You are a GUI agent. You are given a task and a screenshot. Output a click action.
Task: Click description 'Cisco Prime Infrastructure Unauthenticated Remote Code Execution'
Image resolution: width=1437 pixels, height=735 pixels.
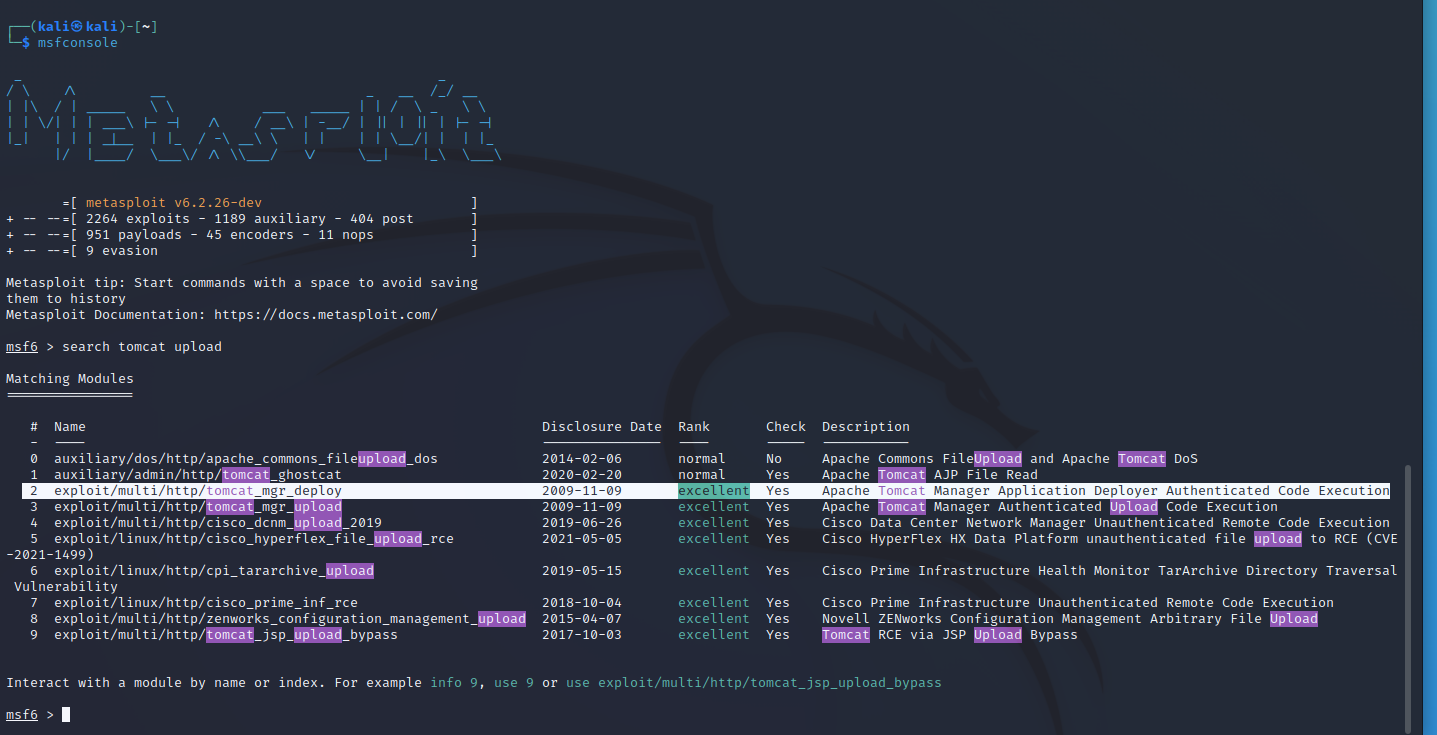(1078, 603)
